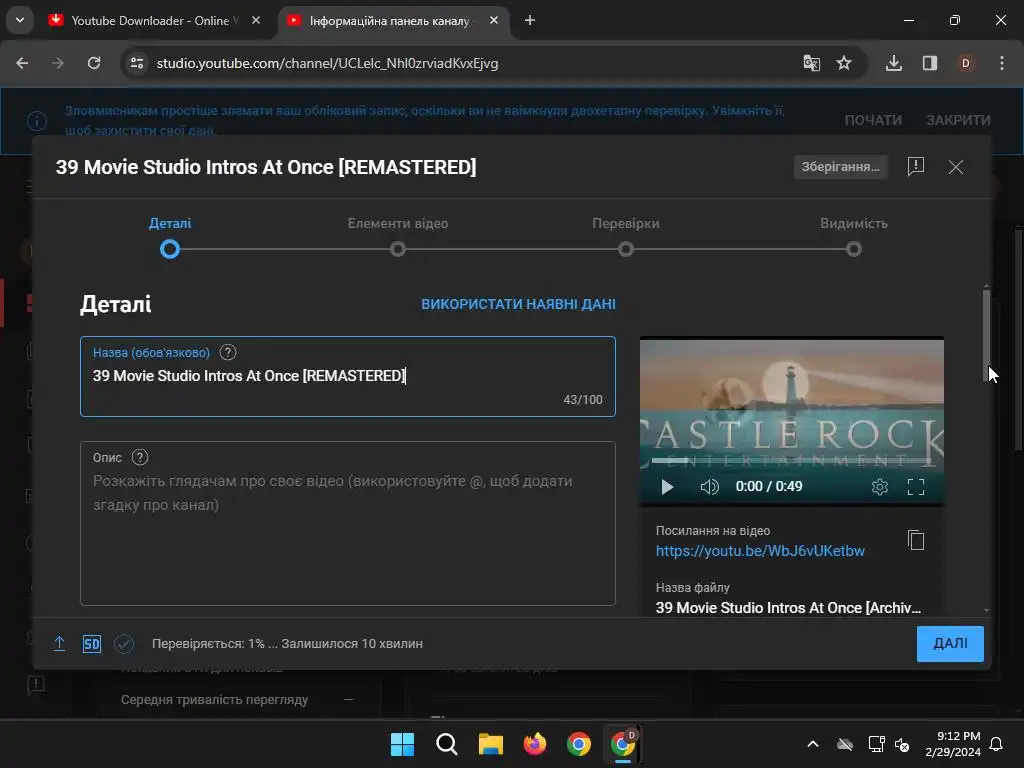
Task: Click the upload status arrow icon
Action: click(59, 644)
